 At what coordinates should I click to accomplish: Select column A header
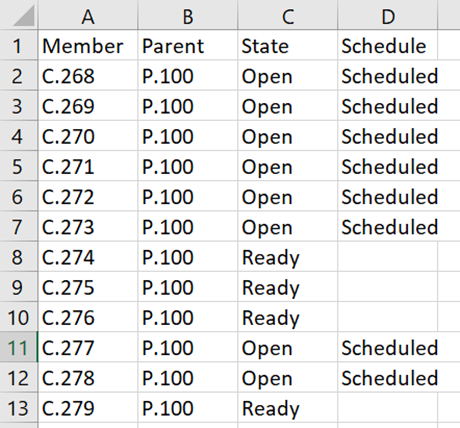88,15
